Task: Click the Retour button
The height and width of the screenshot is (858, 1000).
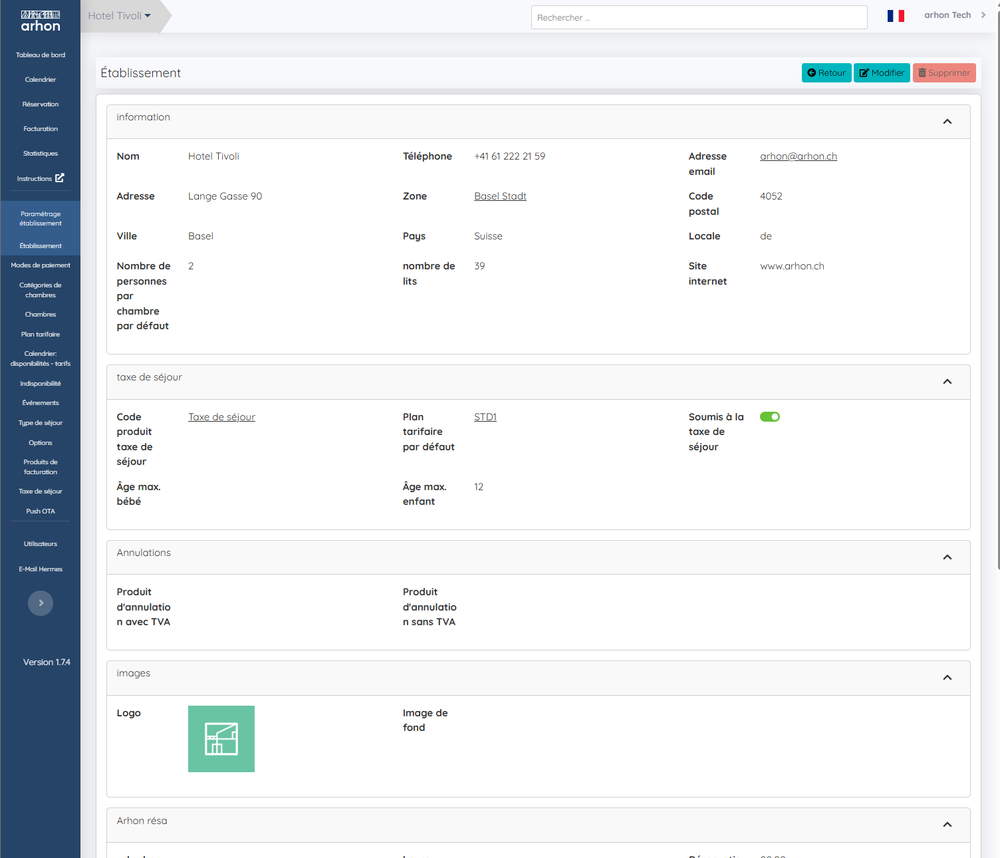Action: tap(826, 73)
